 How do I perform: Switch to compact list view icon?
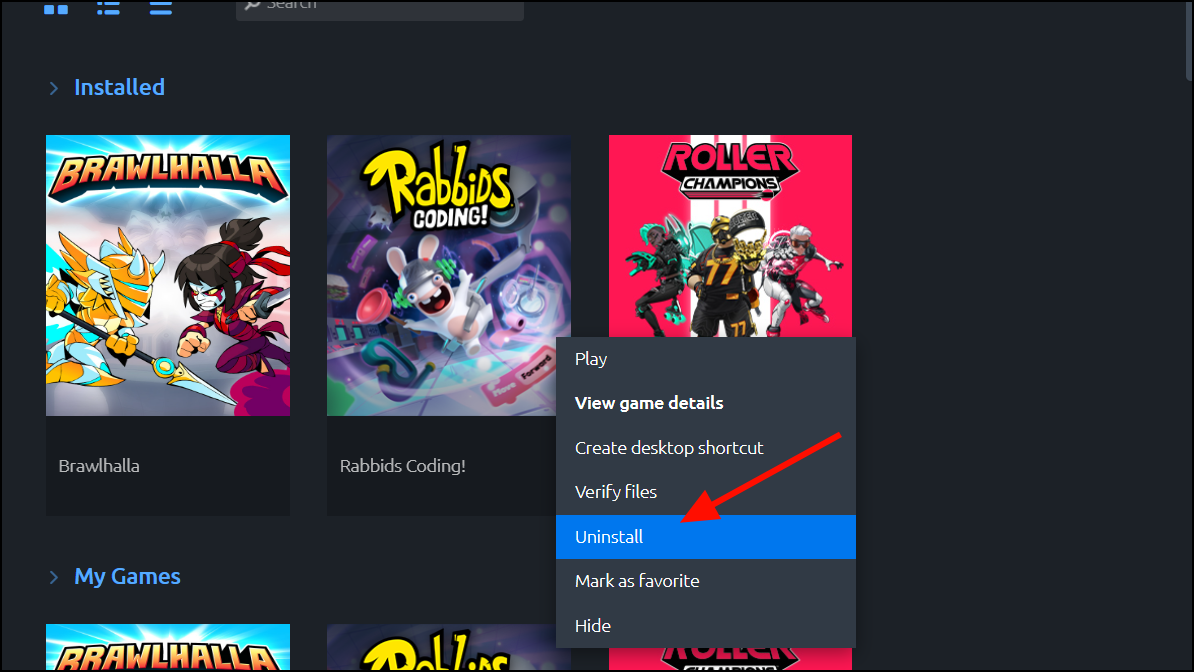pos(161,8)
